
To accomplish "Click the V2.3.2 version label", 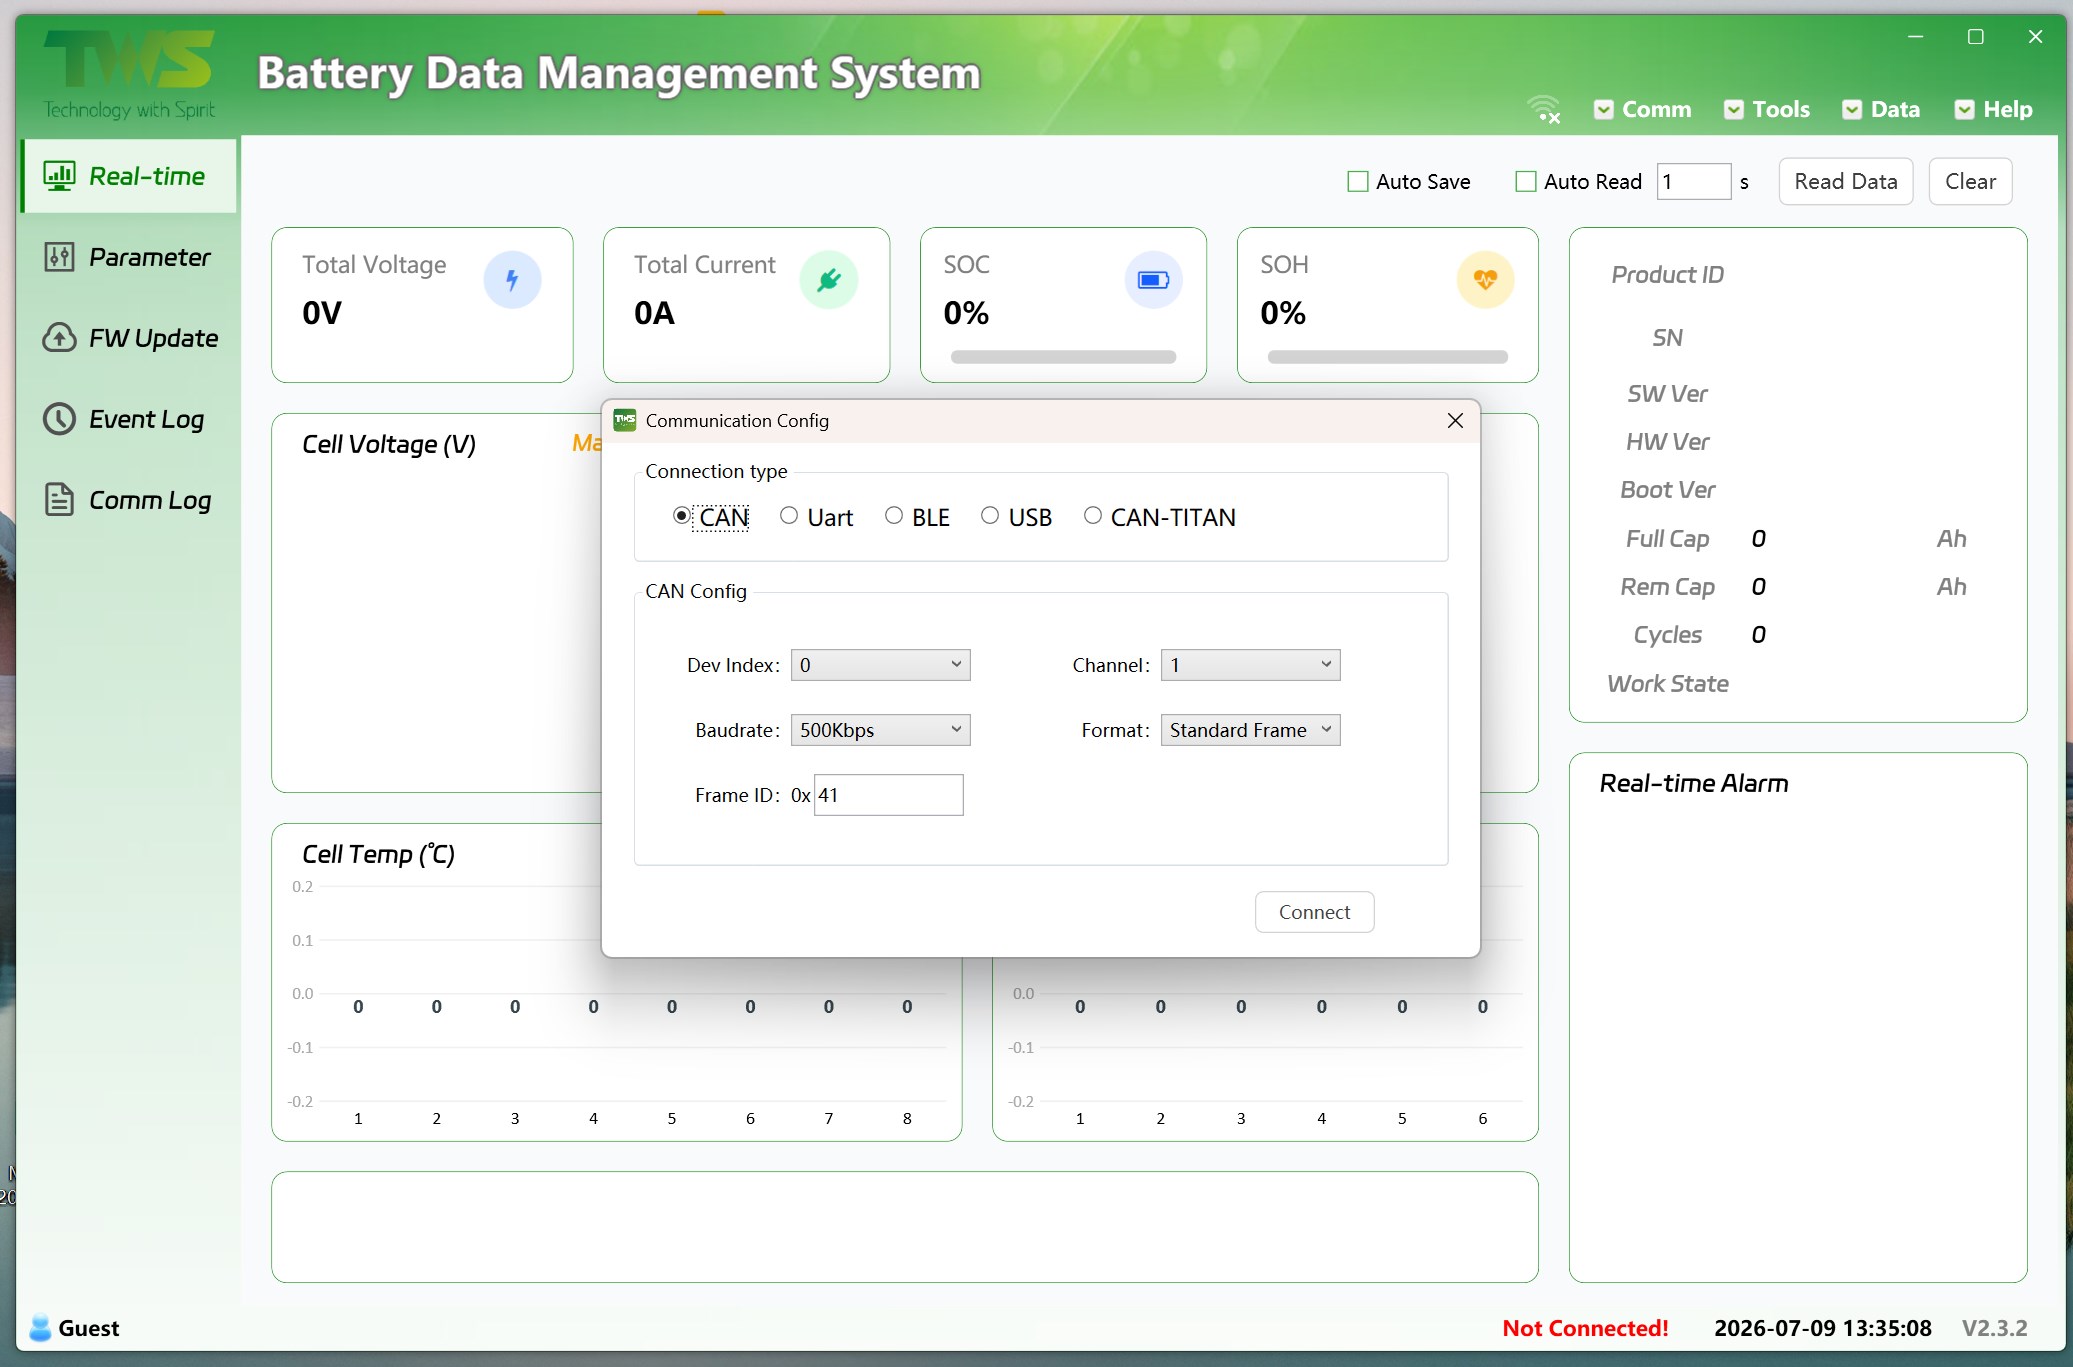I will (x=1994, y=1328).
